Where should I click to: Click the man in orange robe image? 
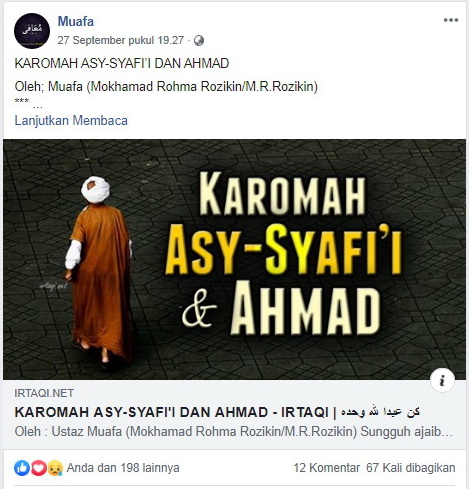[x=97, y=272]
